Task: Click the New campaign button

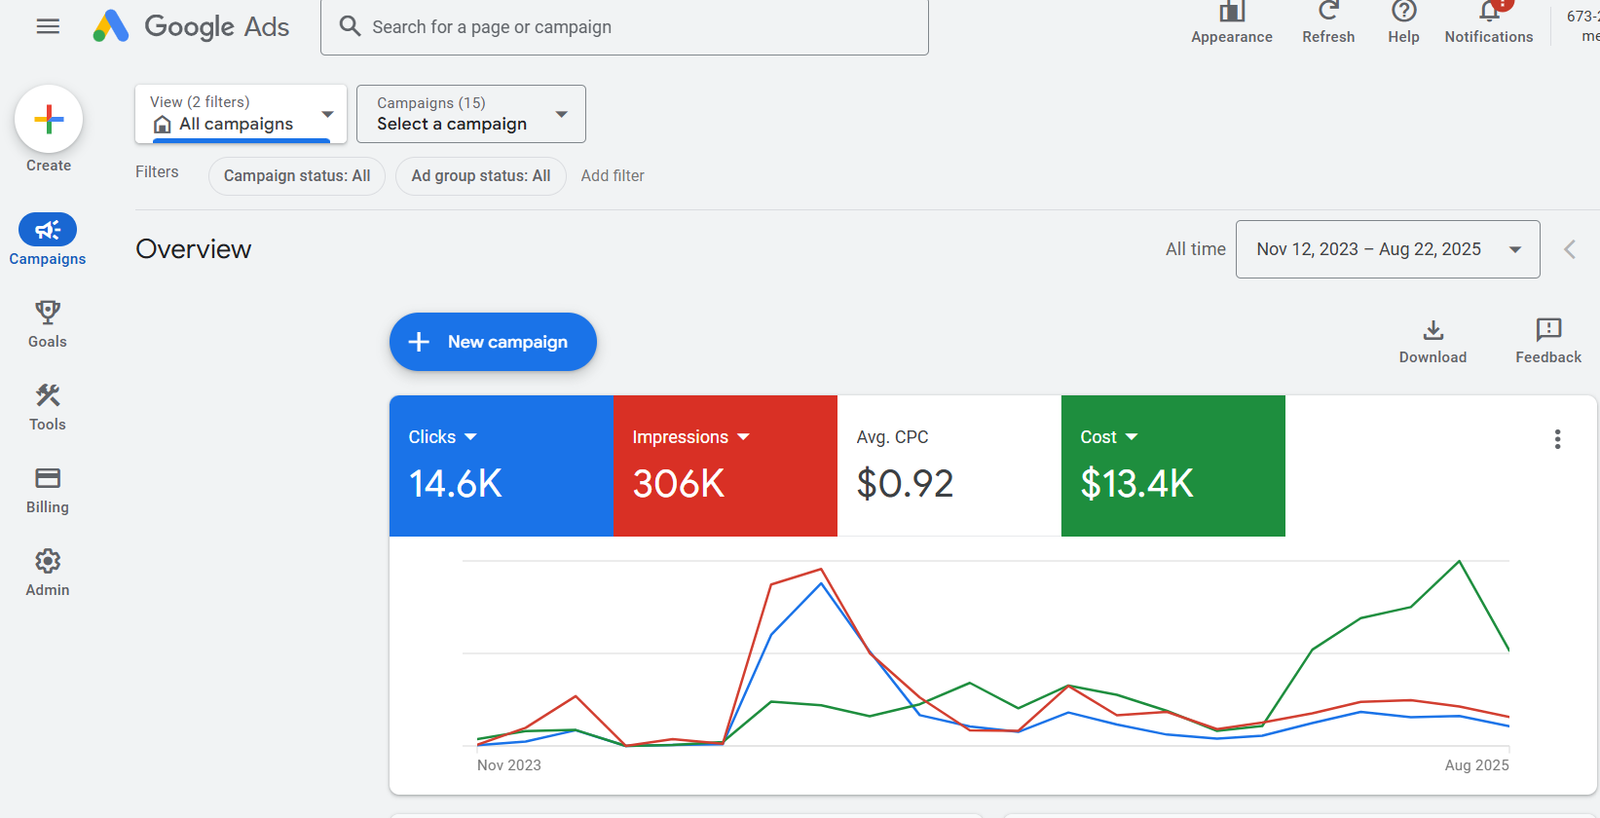Action: (x=493, y=342)
